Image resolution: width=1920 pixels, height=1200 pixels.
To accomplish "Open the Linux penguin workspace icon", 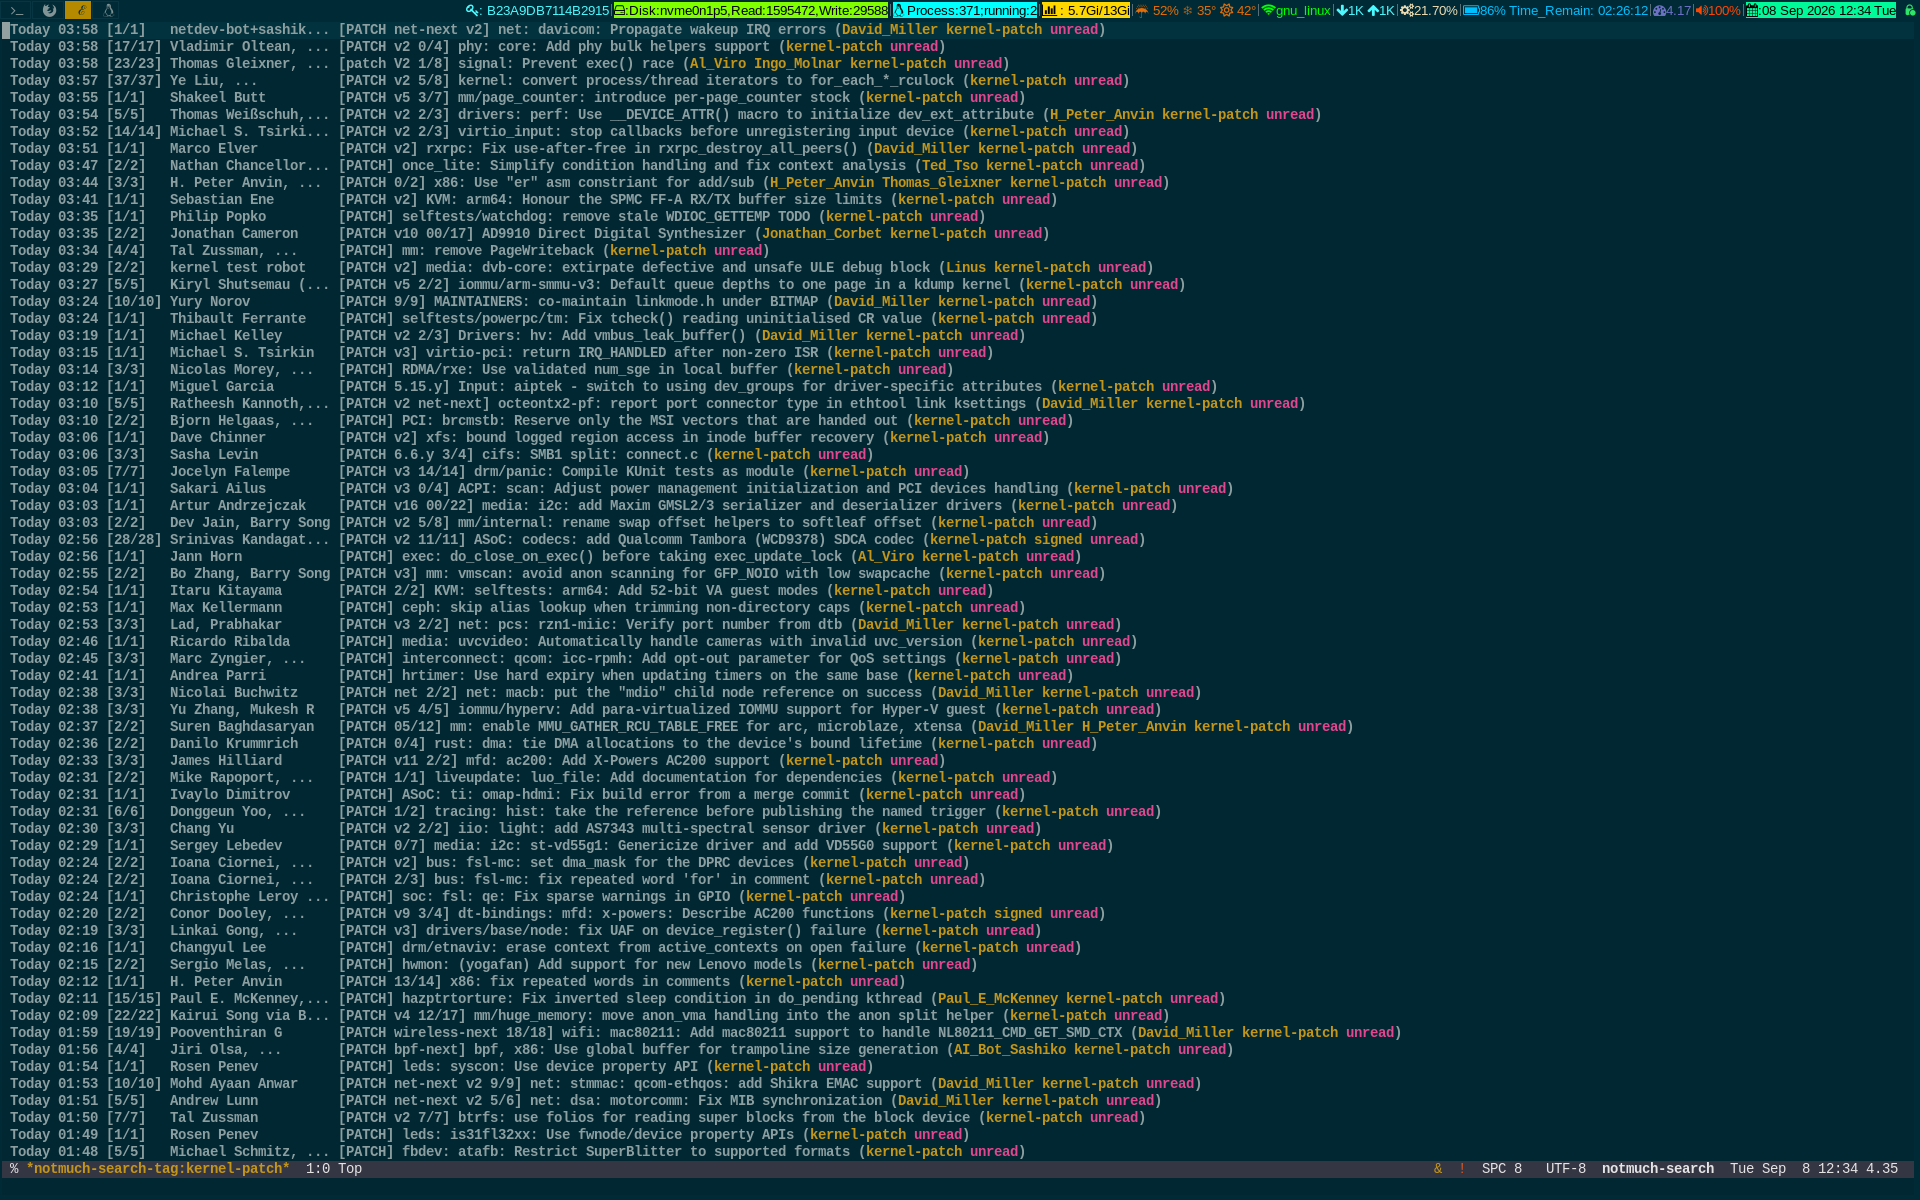I will (108, 10).
